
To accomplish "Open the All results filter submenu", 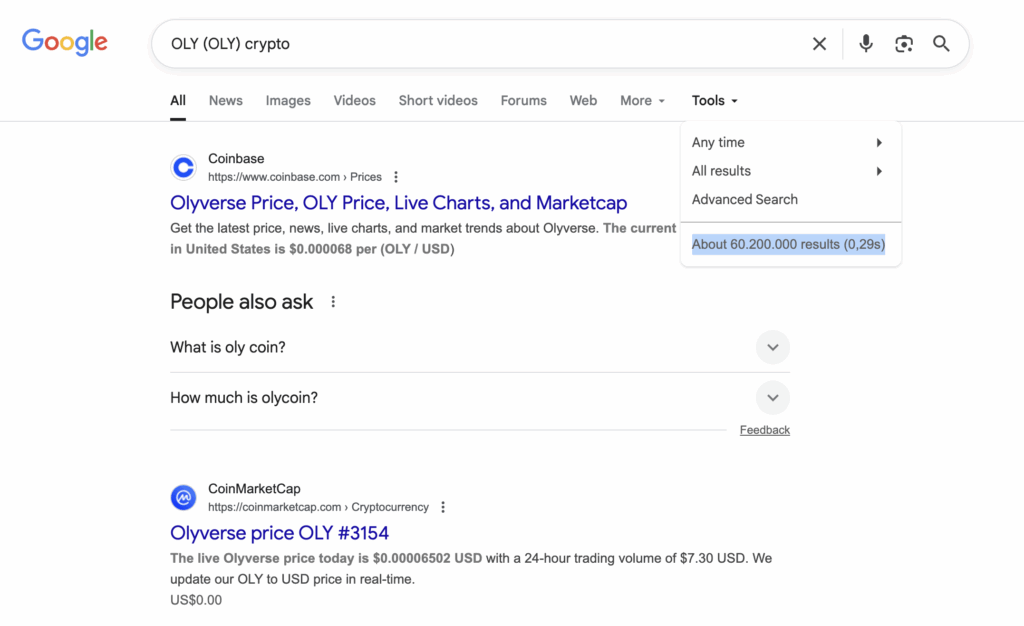I will click(x=789, y=171).
